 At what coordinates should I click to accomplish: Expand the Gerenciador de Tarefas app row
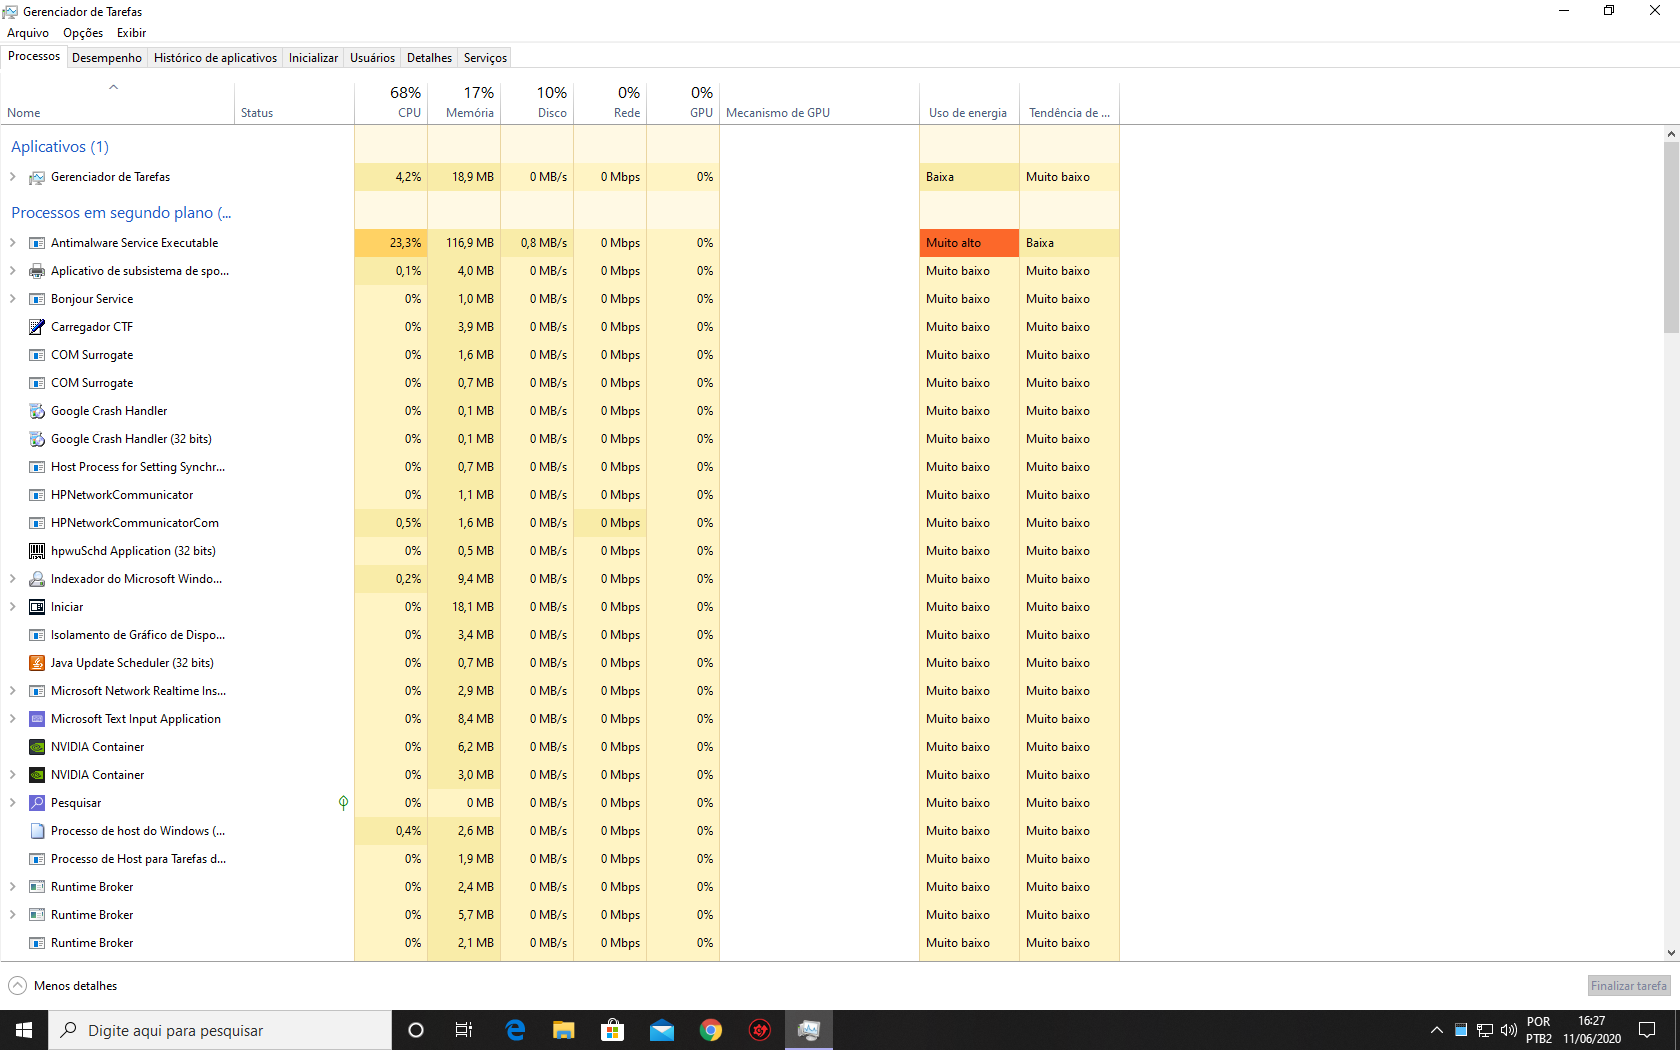pyautogui.click(x=13, y=177)
